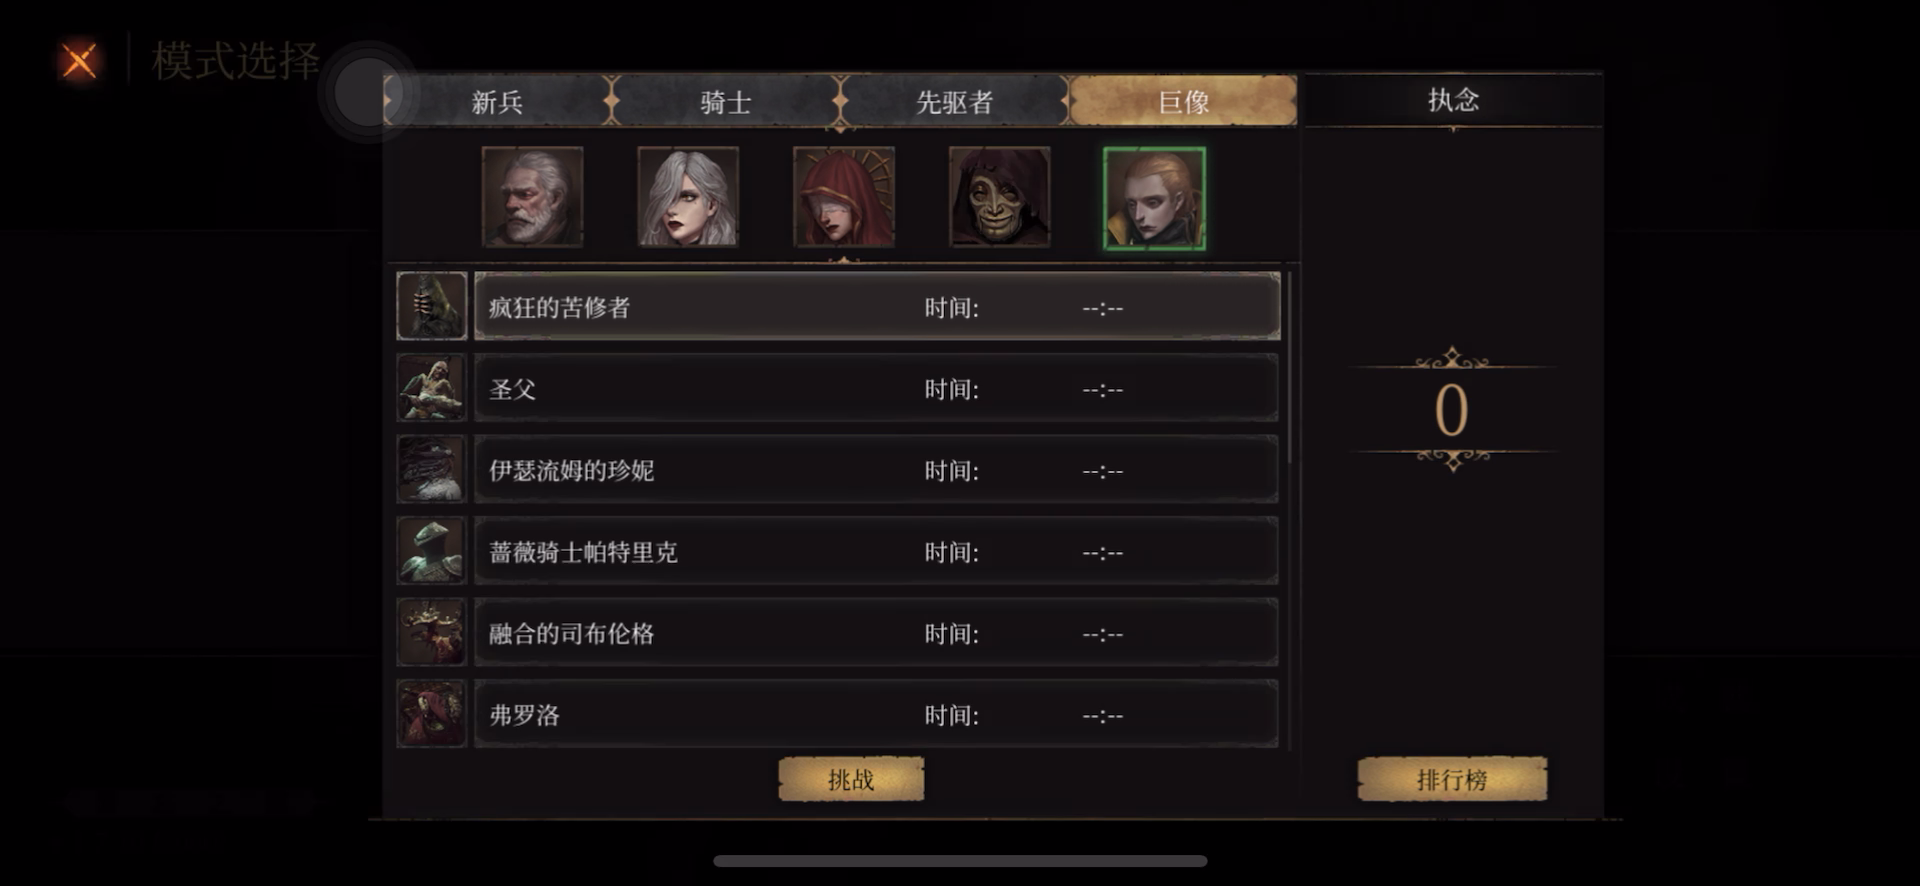Close the mode selection screen with the X

pyautogui.click(x=79, y=61)
